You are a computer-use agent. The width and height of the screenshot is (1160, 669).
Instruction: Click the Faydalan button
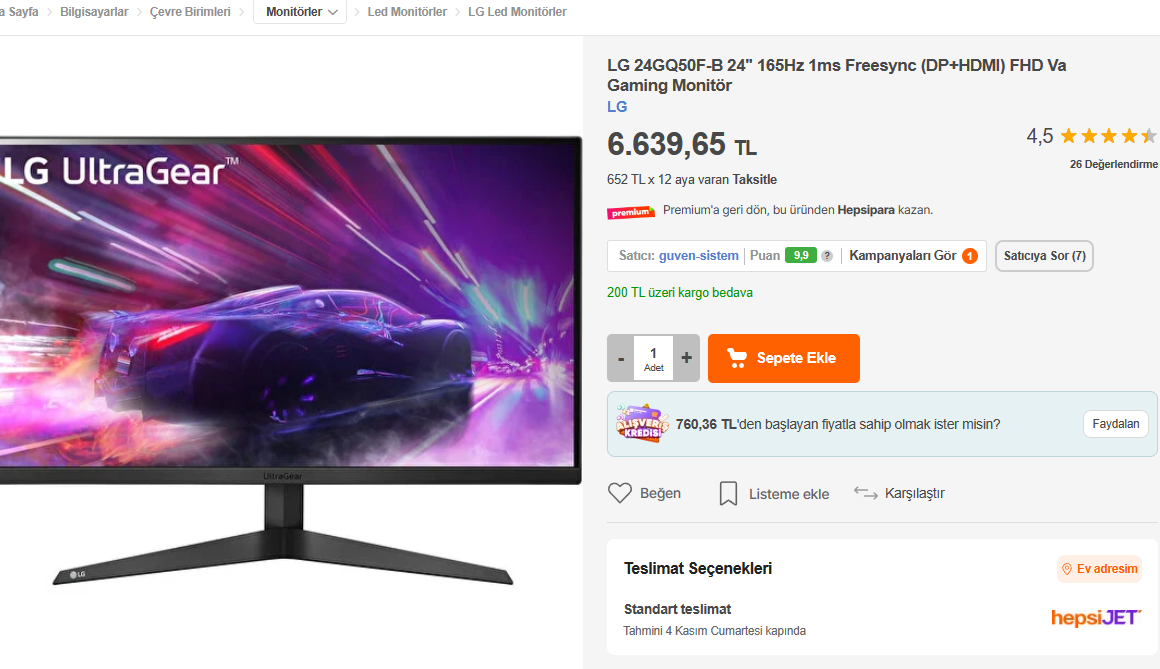[1116, 424]
